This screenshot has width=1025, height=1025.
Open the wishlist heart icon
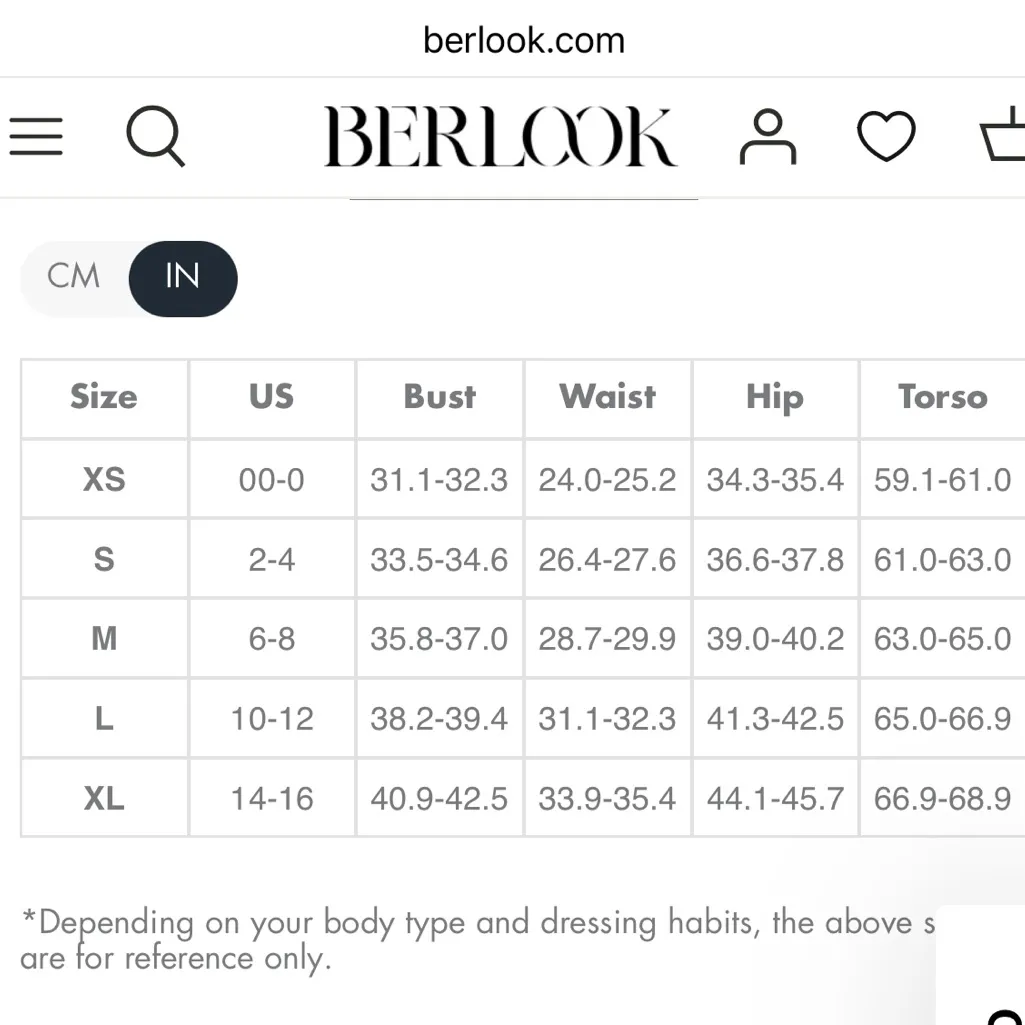[x=885, y=137]
